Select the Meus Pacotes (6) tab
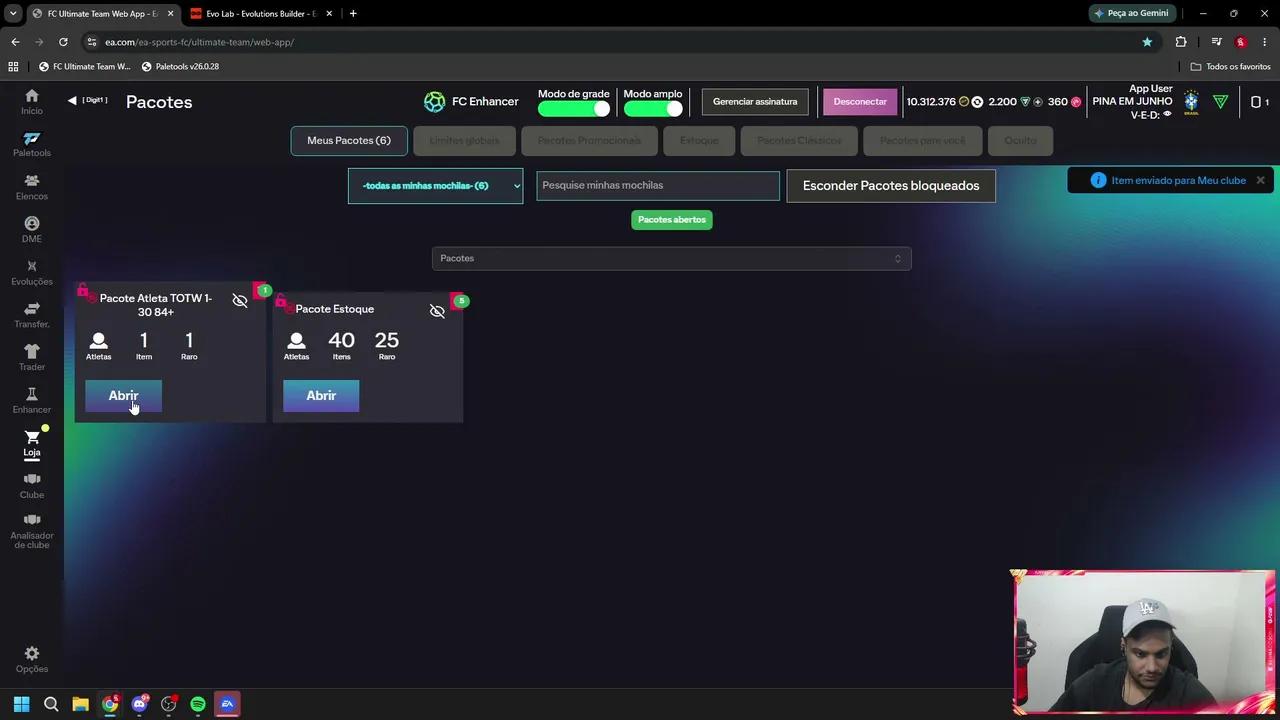 pos(349,140)
